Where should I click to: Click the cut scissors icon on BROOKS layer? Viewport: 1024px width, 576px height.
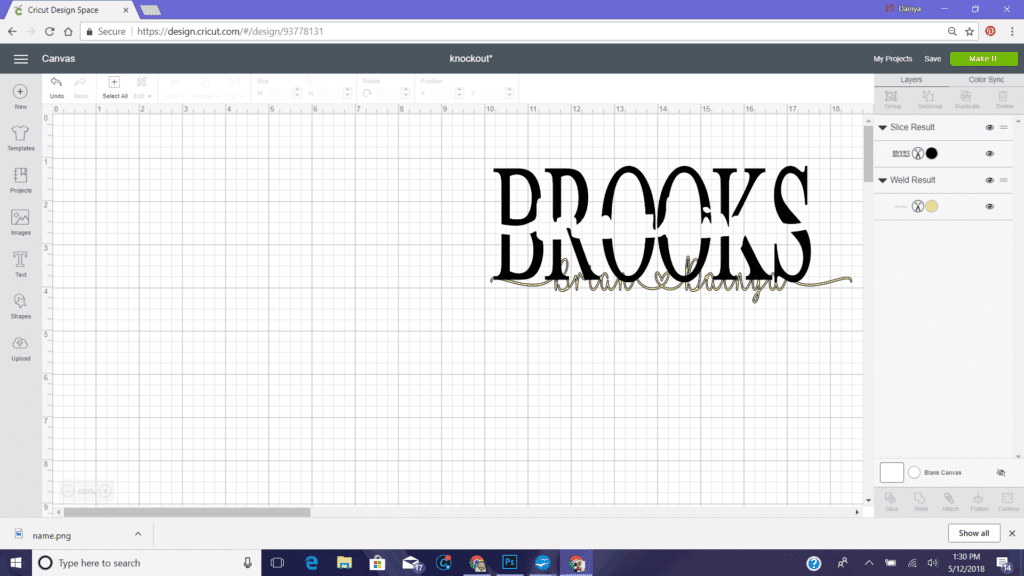point(918,153)
